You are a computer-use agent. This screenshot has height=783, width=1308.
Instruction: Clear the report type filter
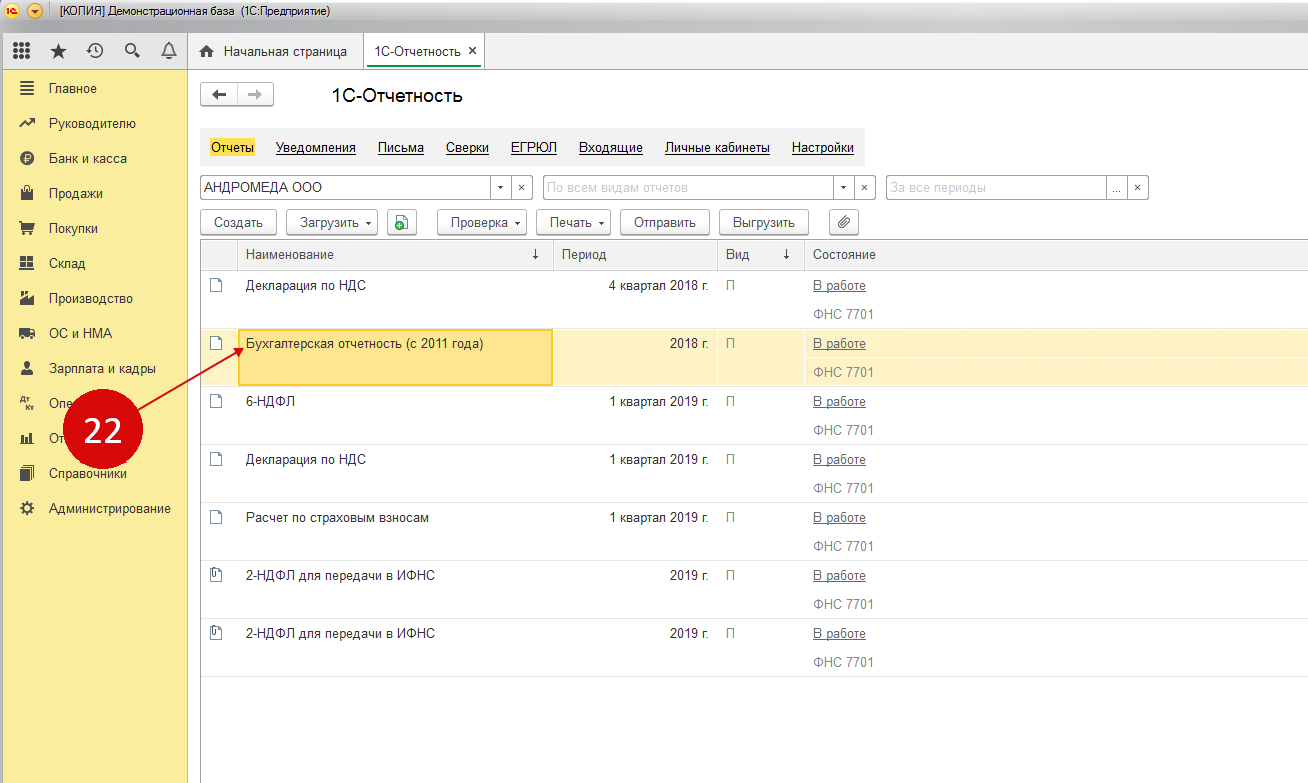point(866,188)
